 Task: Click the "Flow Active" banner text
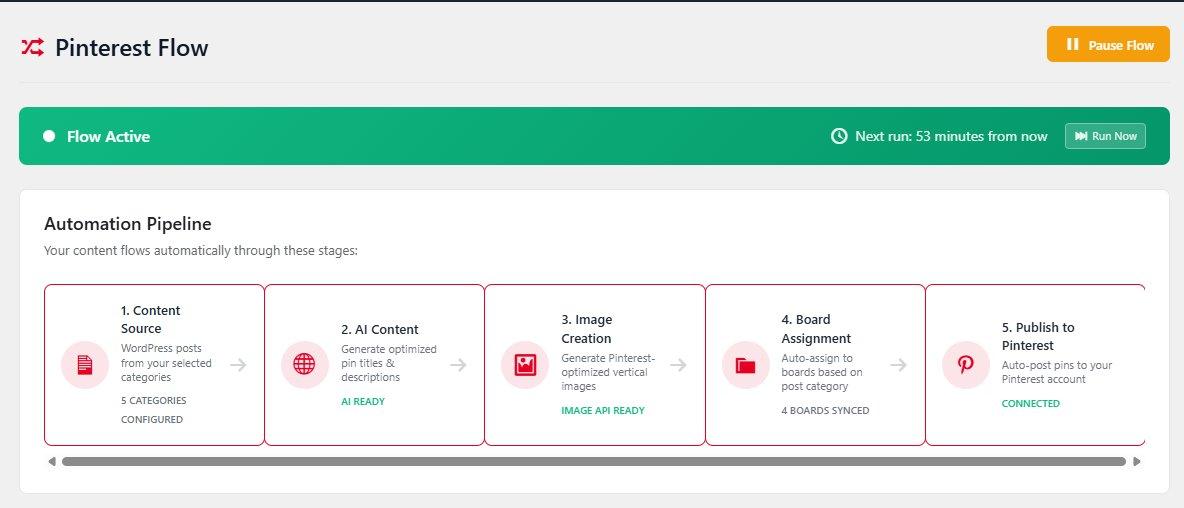(109, 137)
